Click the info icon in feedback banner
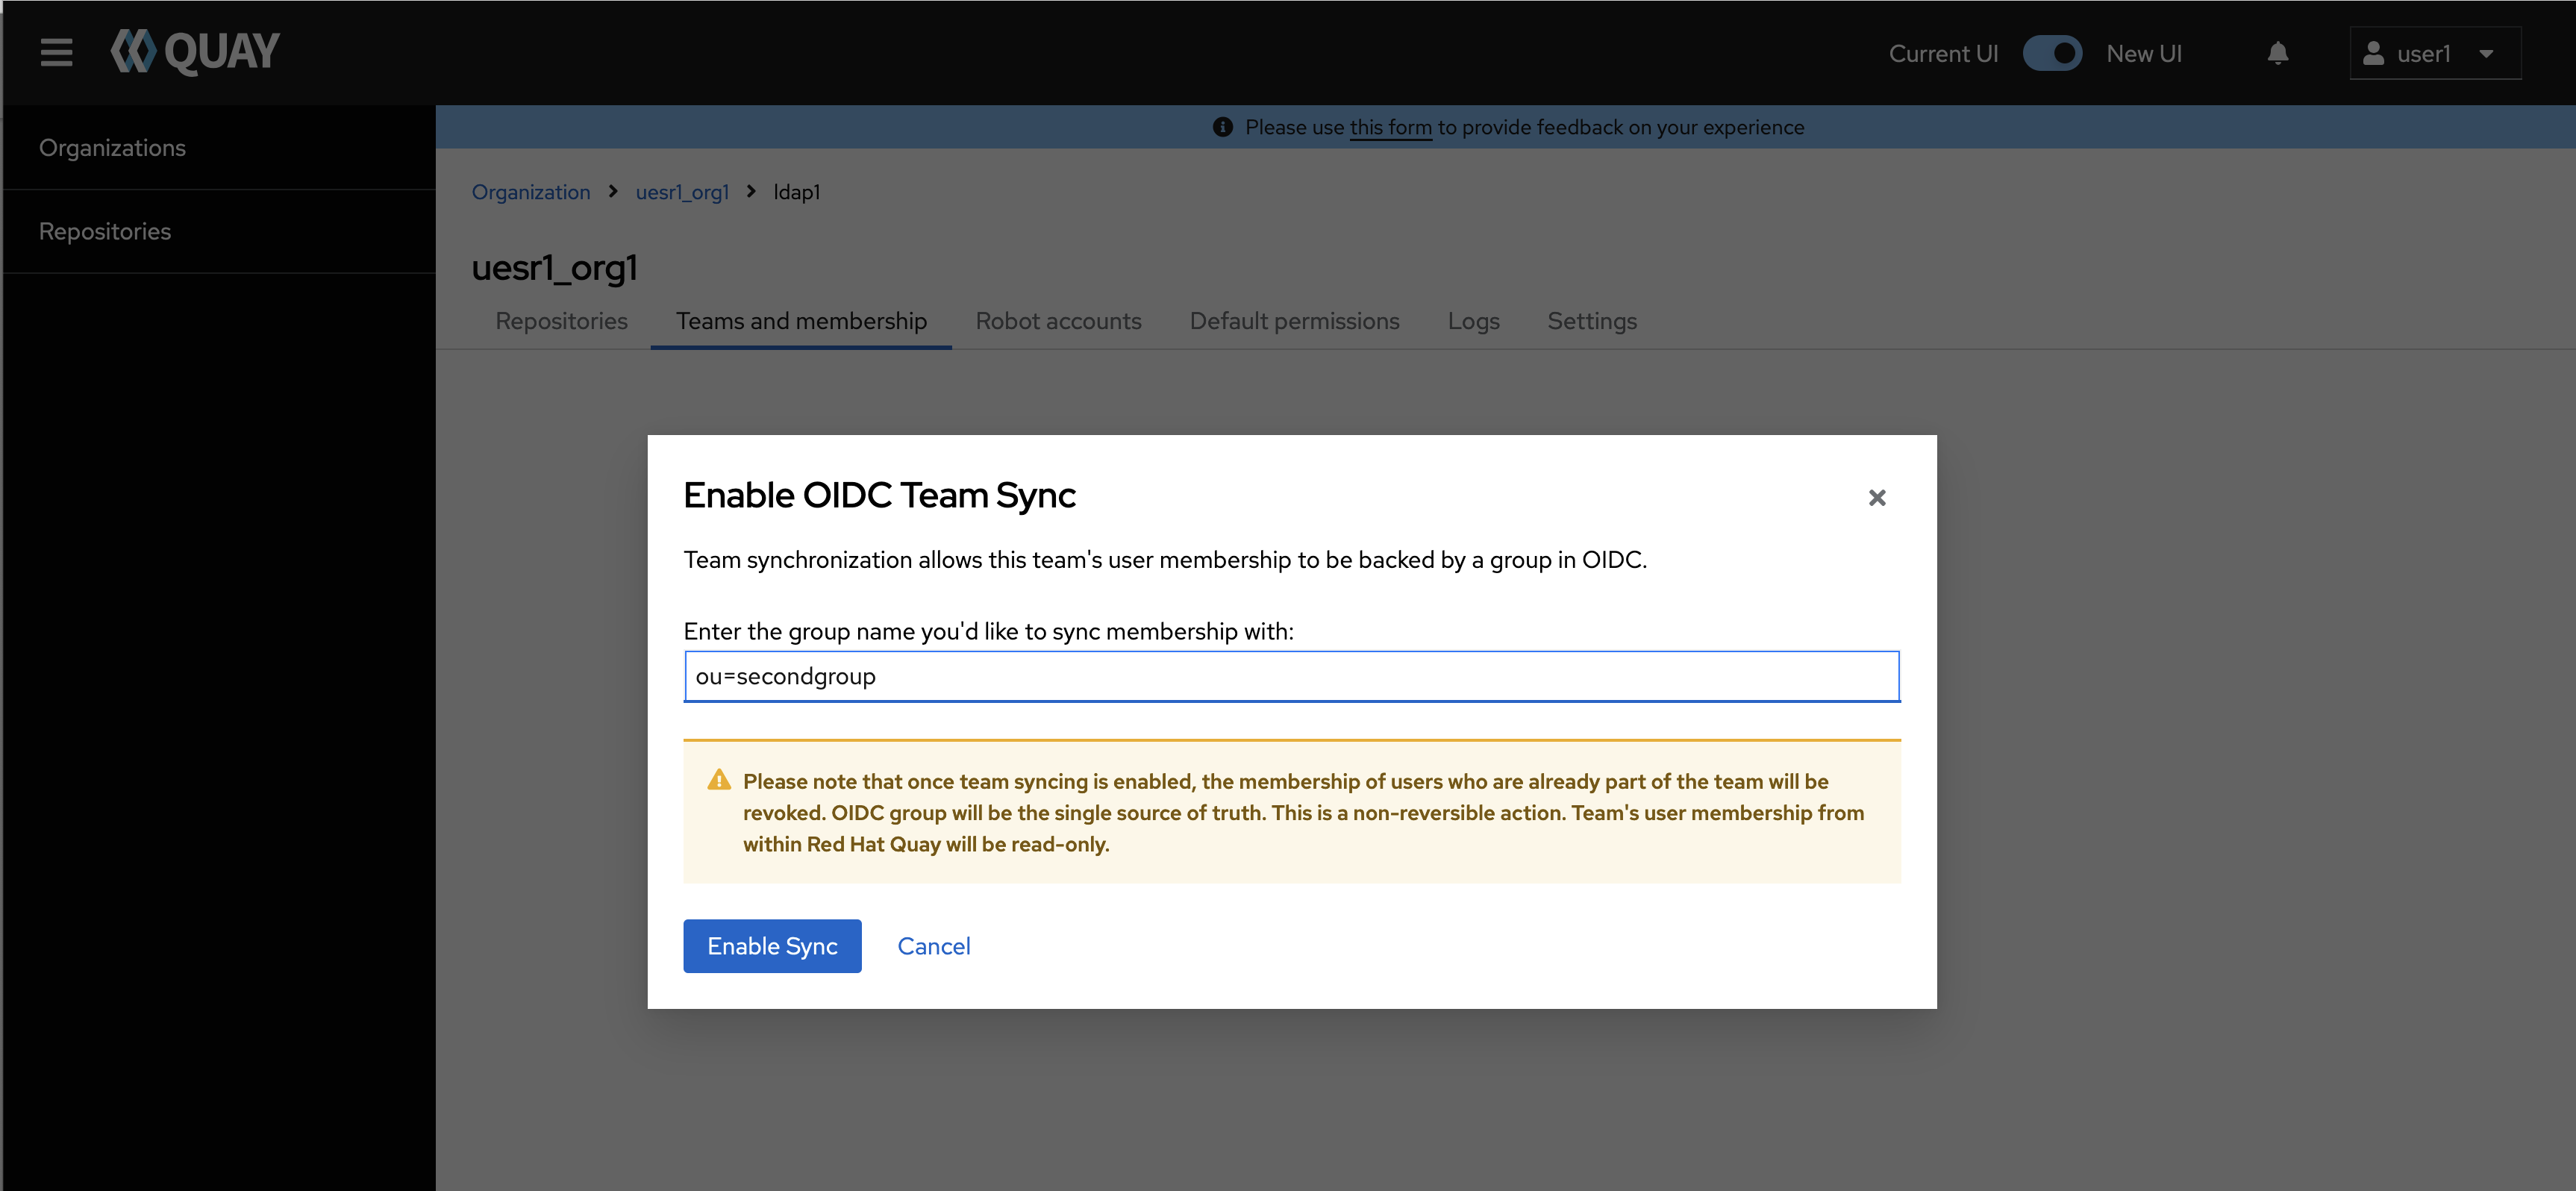This screenshot has width=2576, height=1191. point(1222,127)
